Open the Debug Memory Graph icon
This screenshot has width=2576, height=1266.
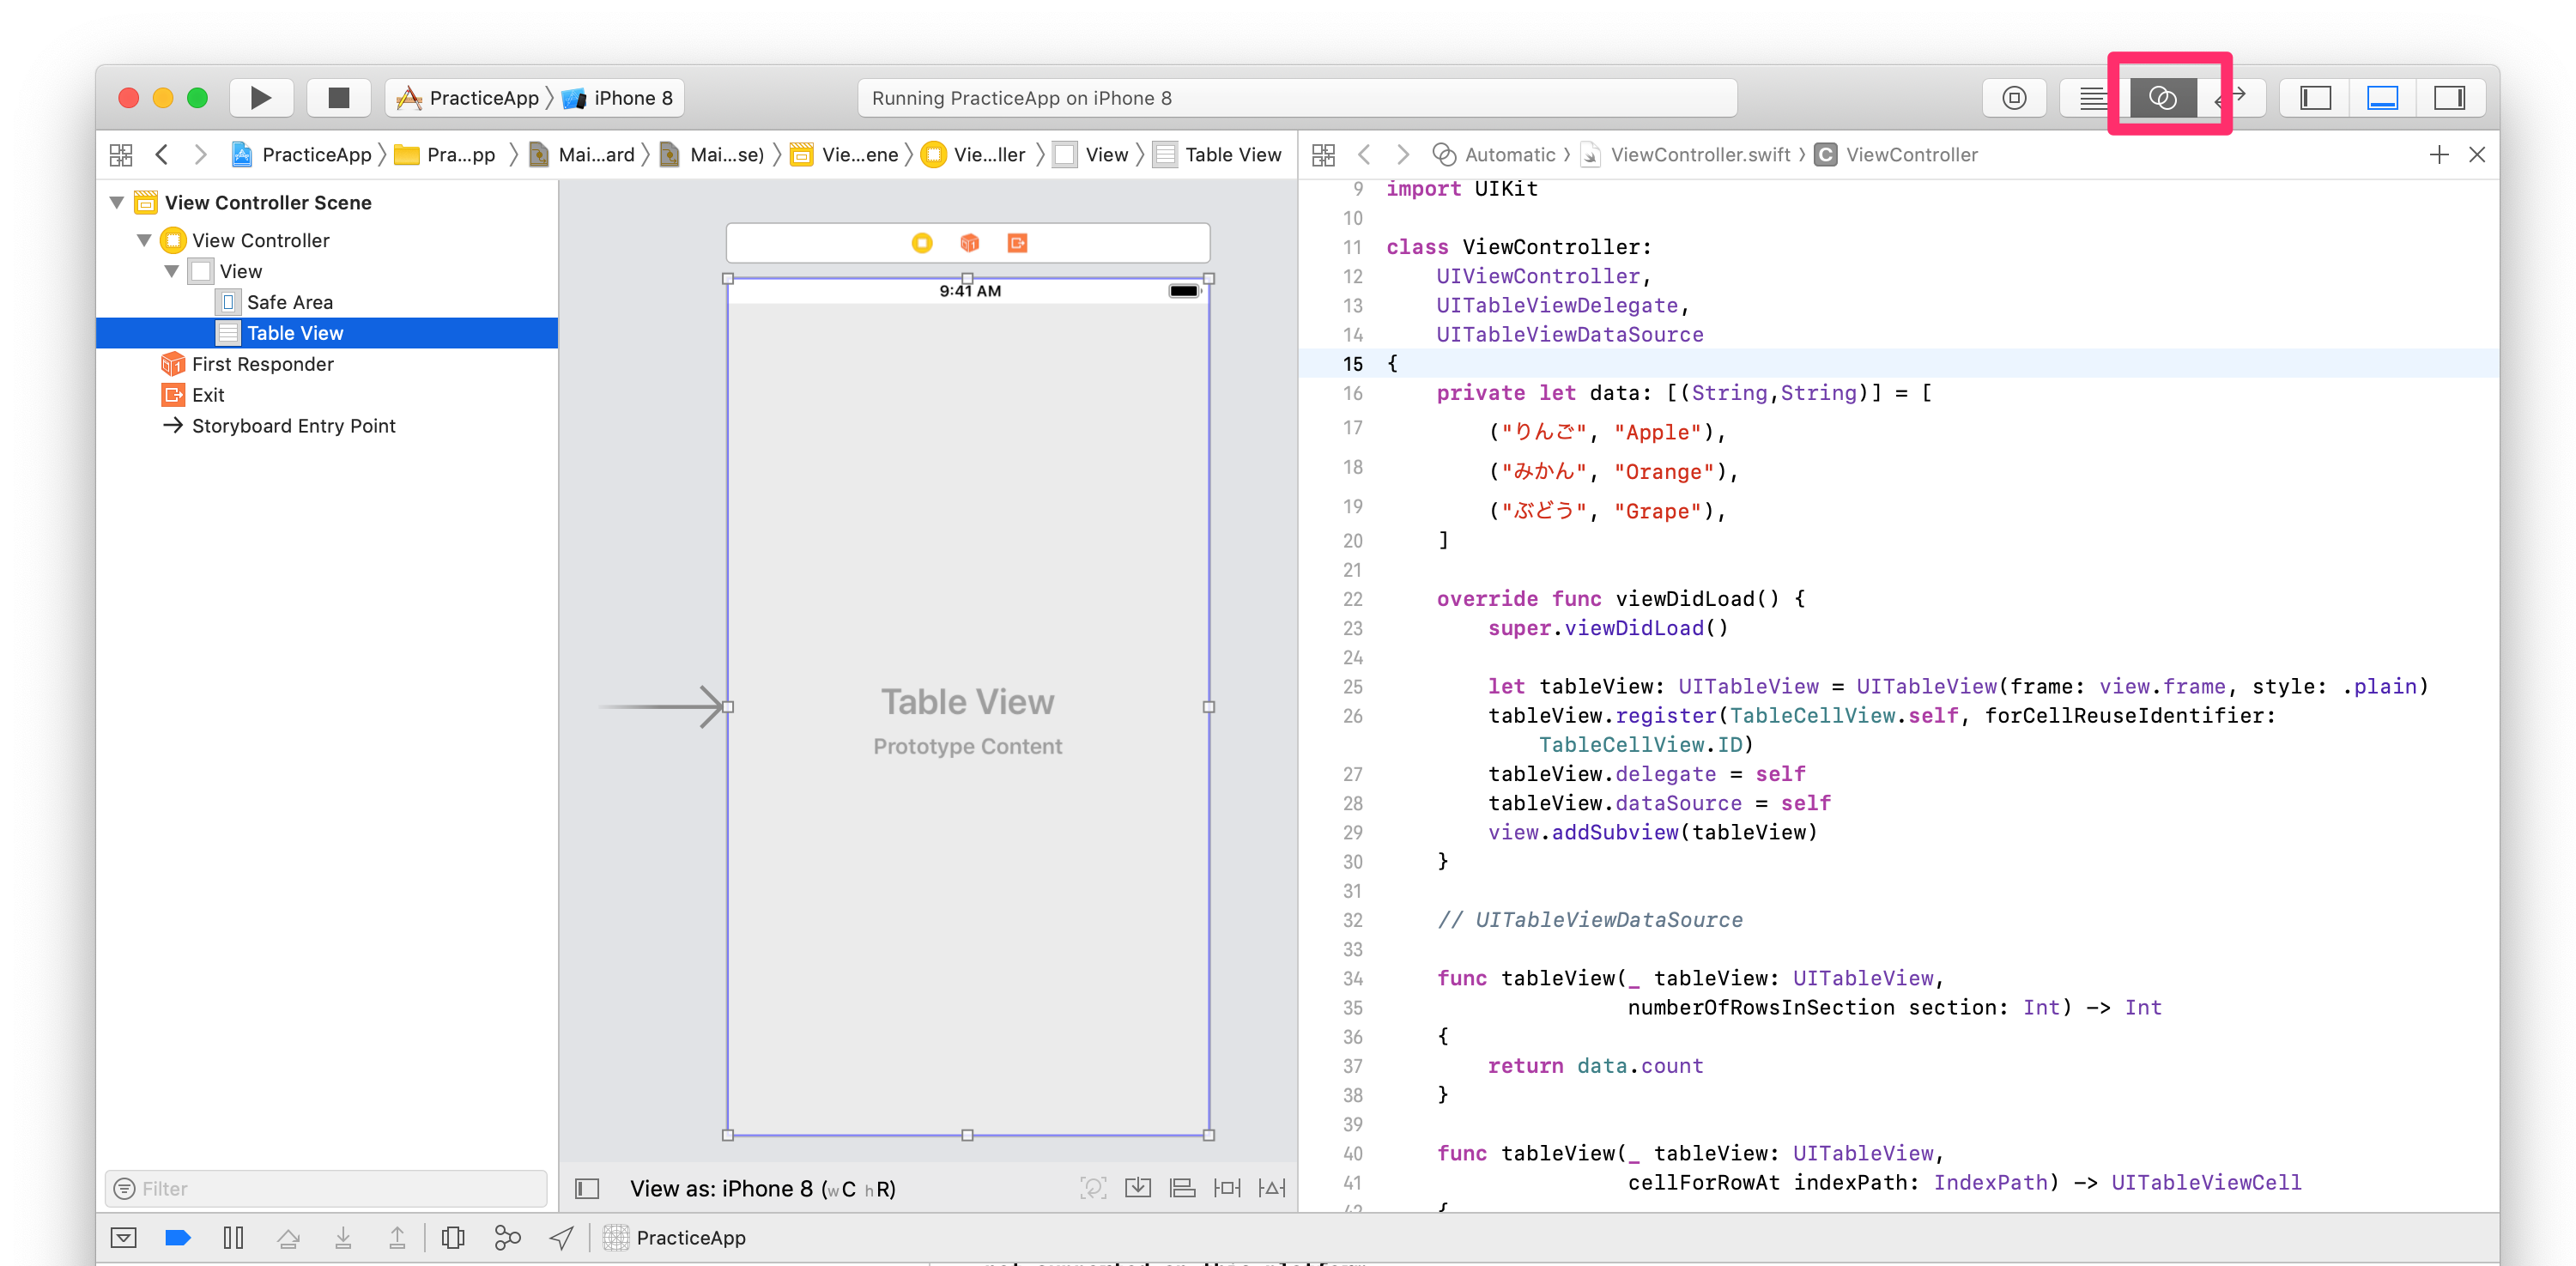[507, 1238]
